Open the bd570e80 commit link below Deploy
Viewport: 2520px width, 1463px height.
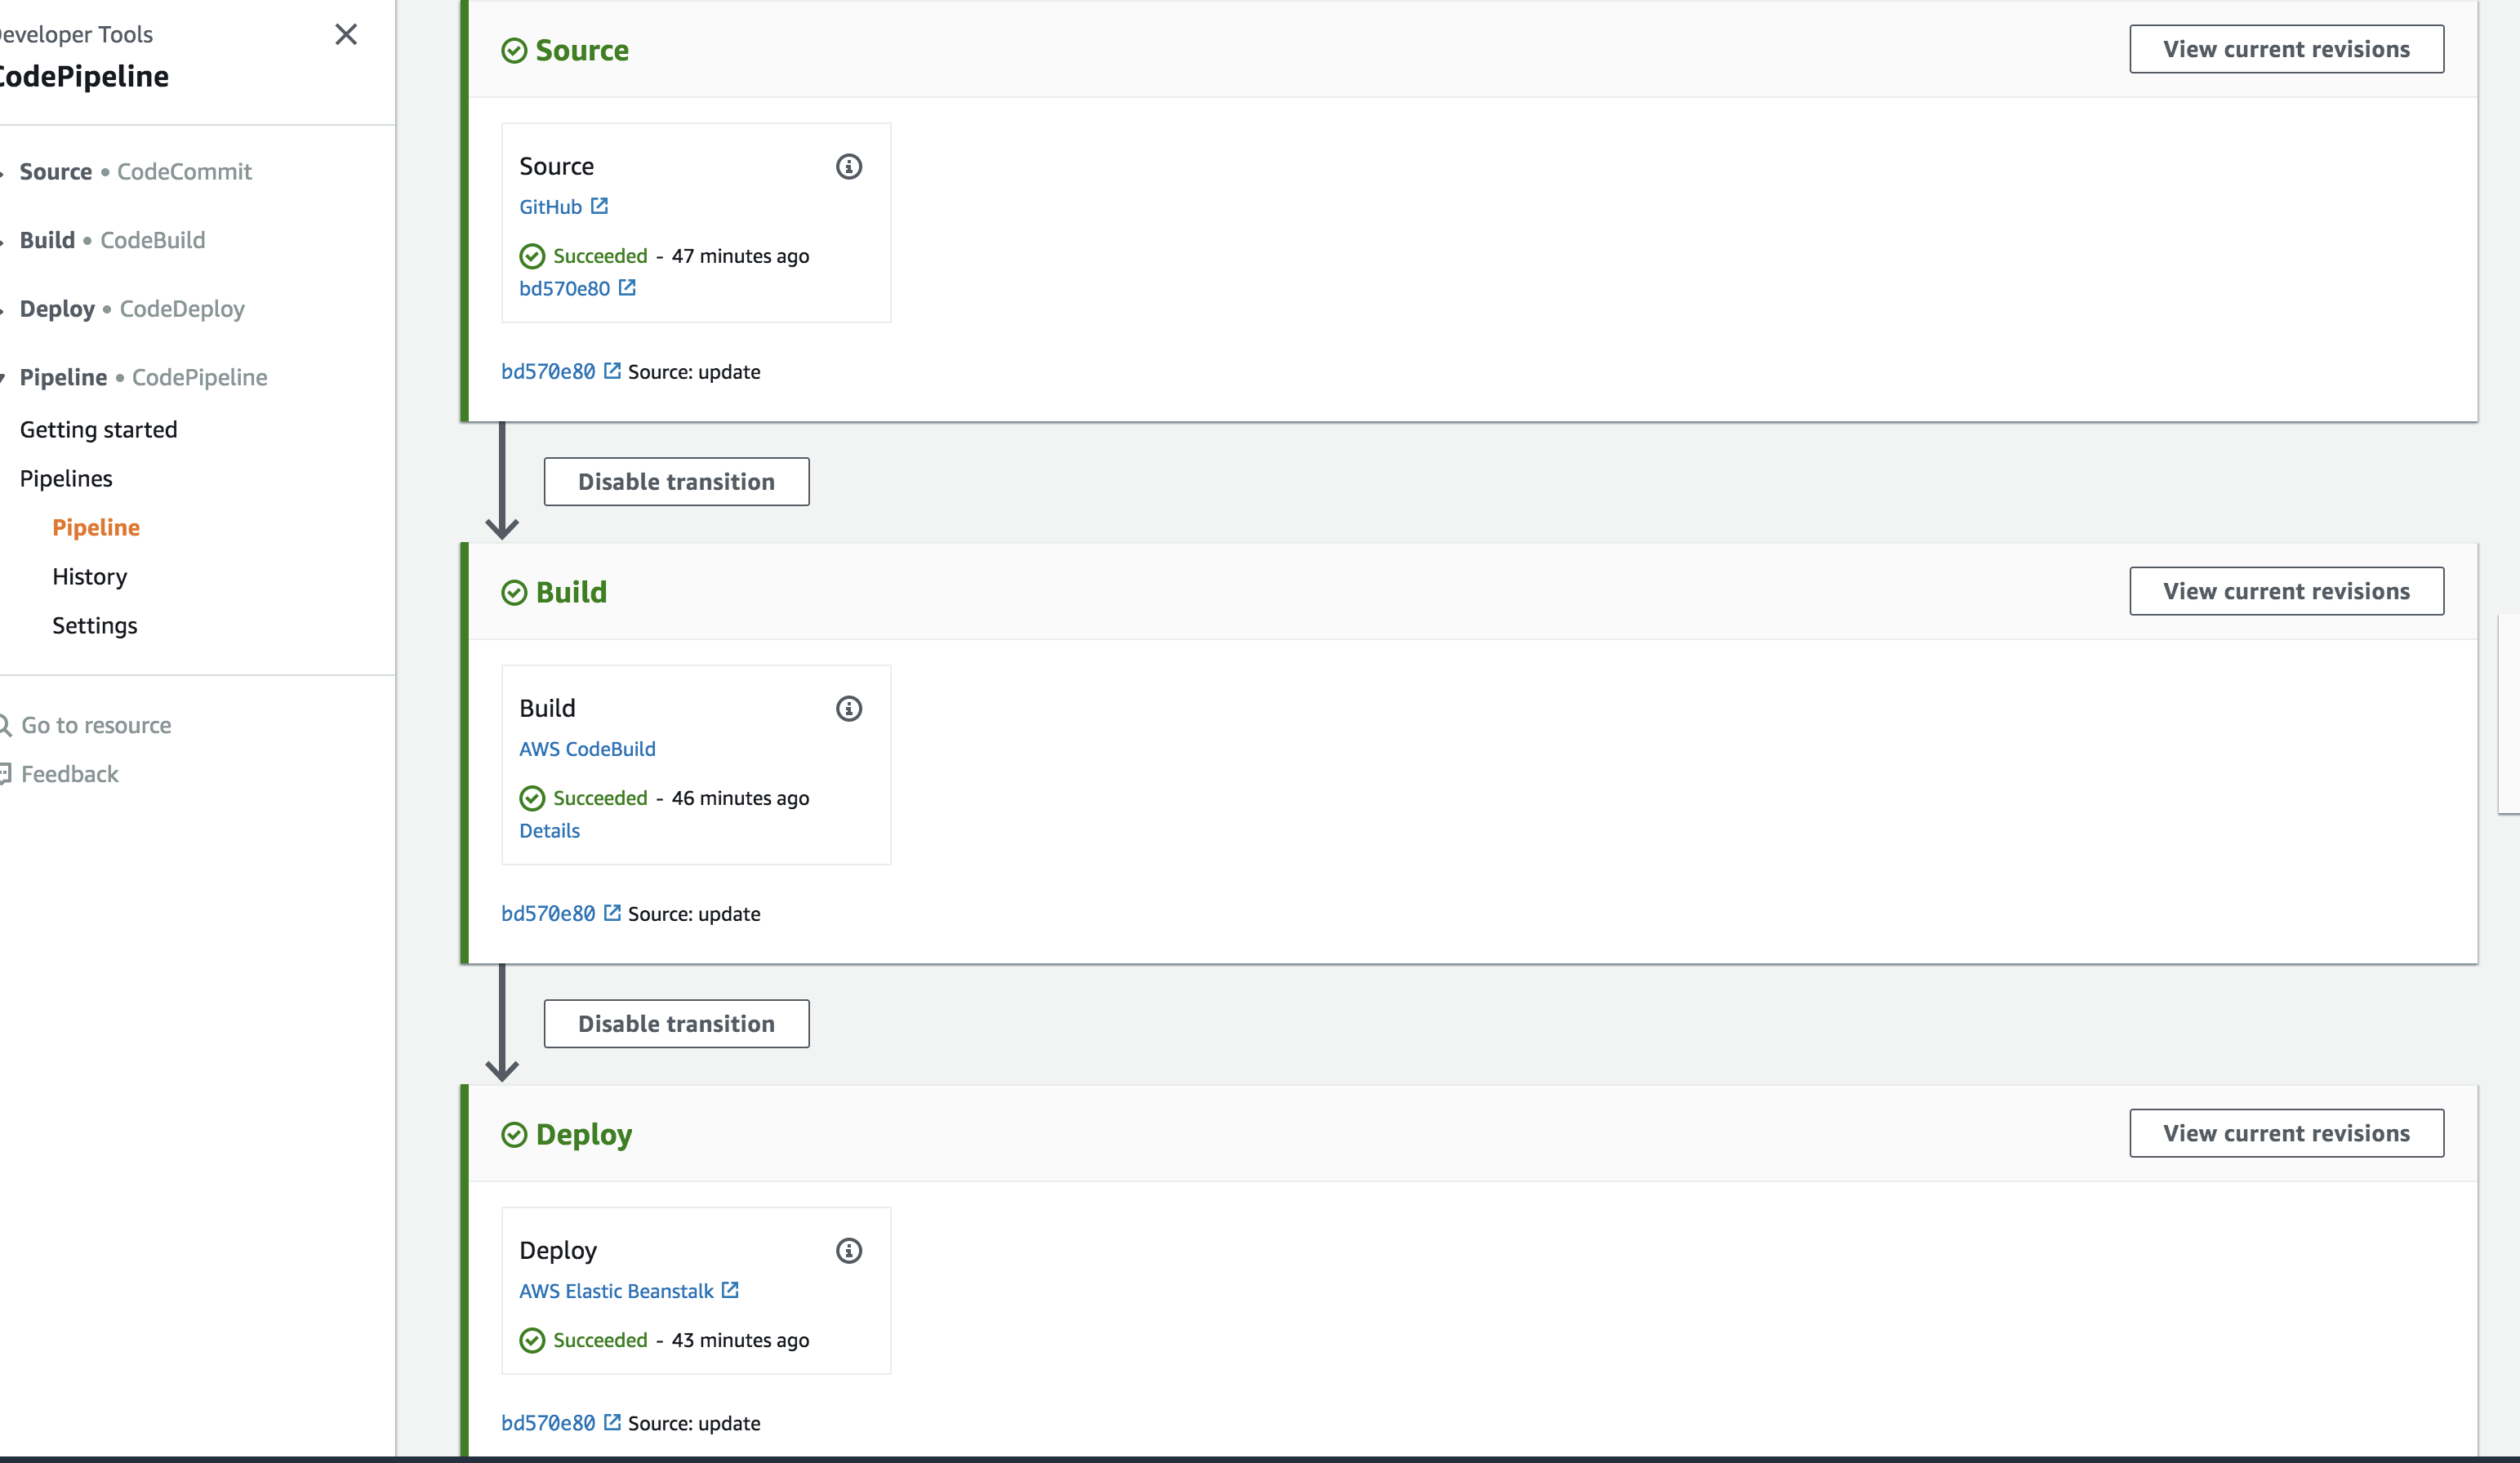click(x=547, y=1422)
